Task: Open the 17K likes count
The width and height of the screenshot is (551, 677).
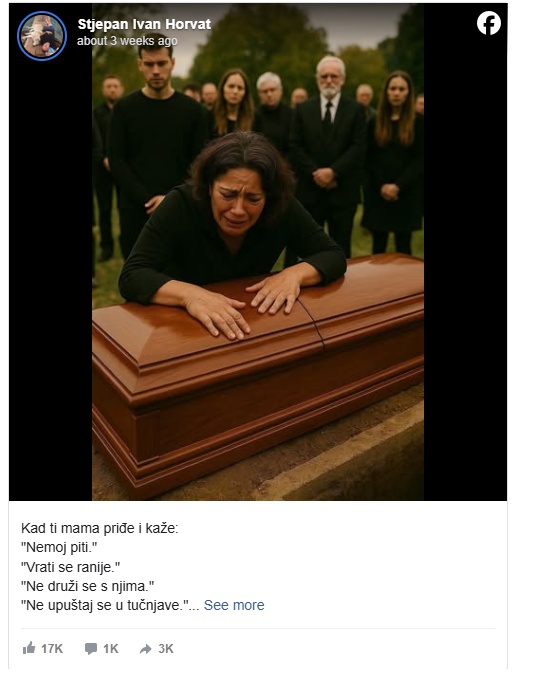Action: (52, 649)
